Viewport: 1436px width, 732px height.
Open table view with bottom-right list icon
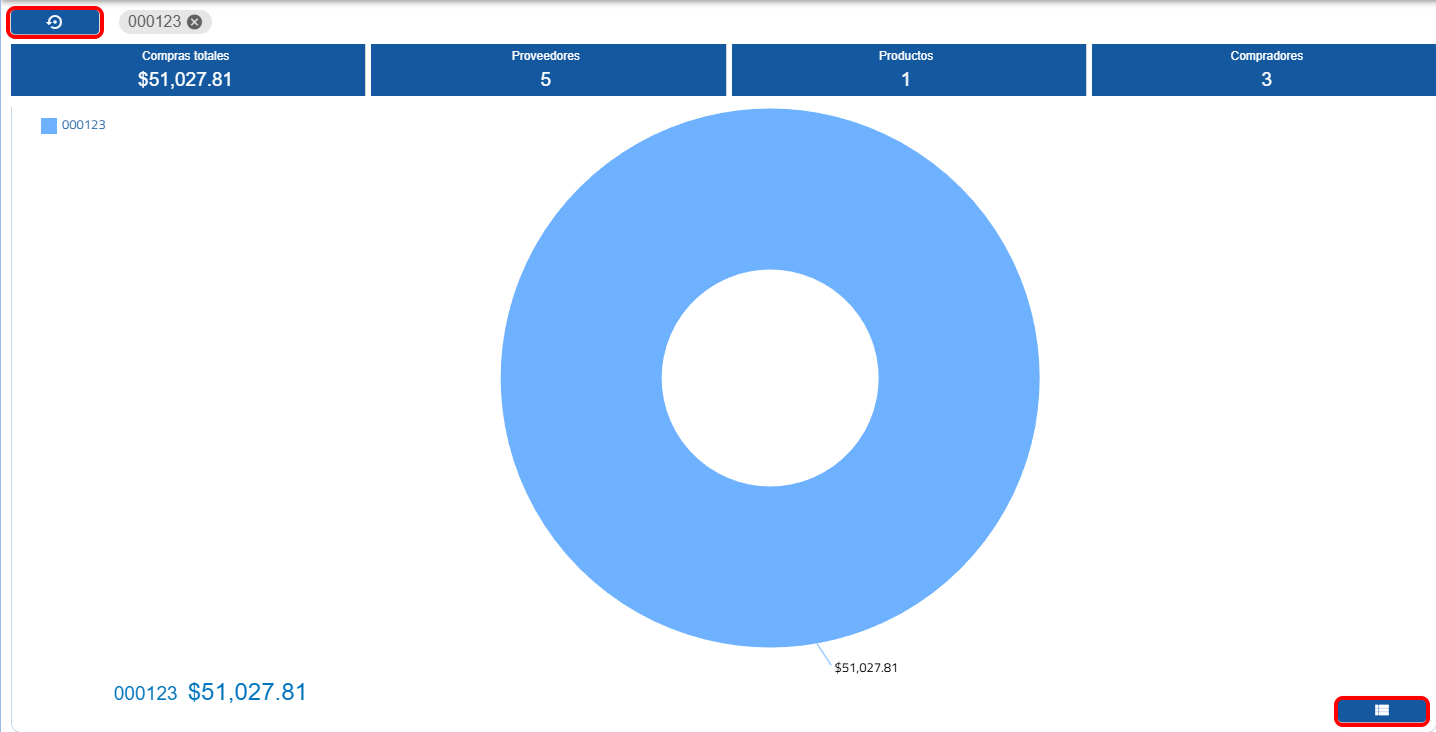click(x=1381, y=710)
